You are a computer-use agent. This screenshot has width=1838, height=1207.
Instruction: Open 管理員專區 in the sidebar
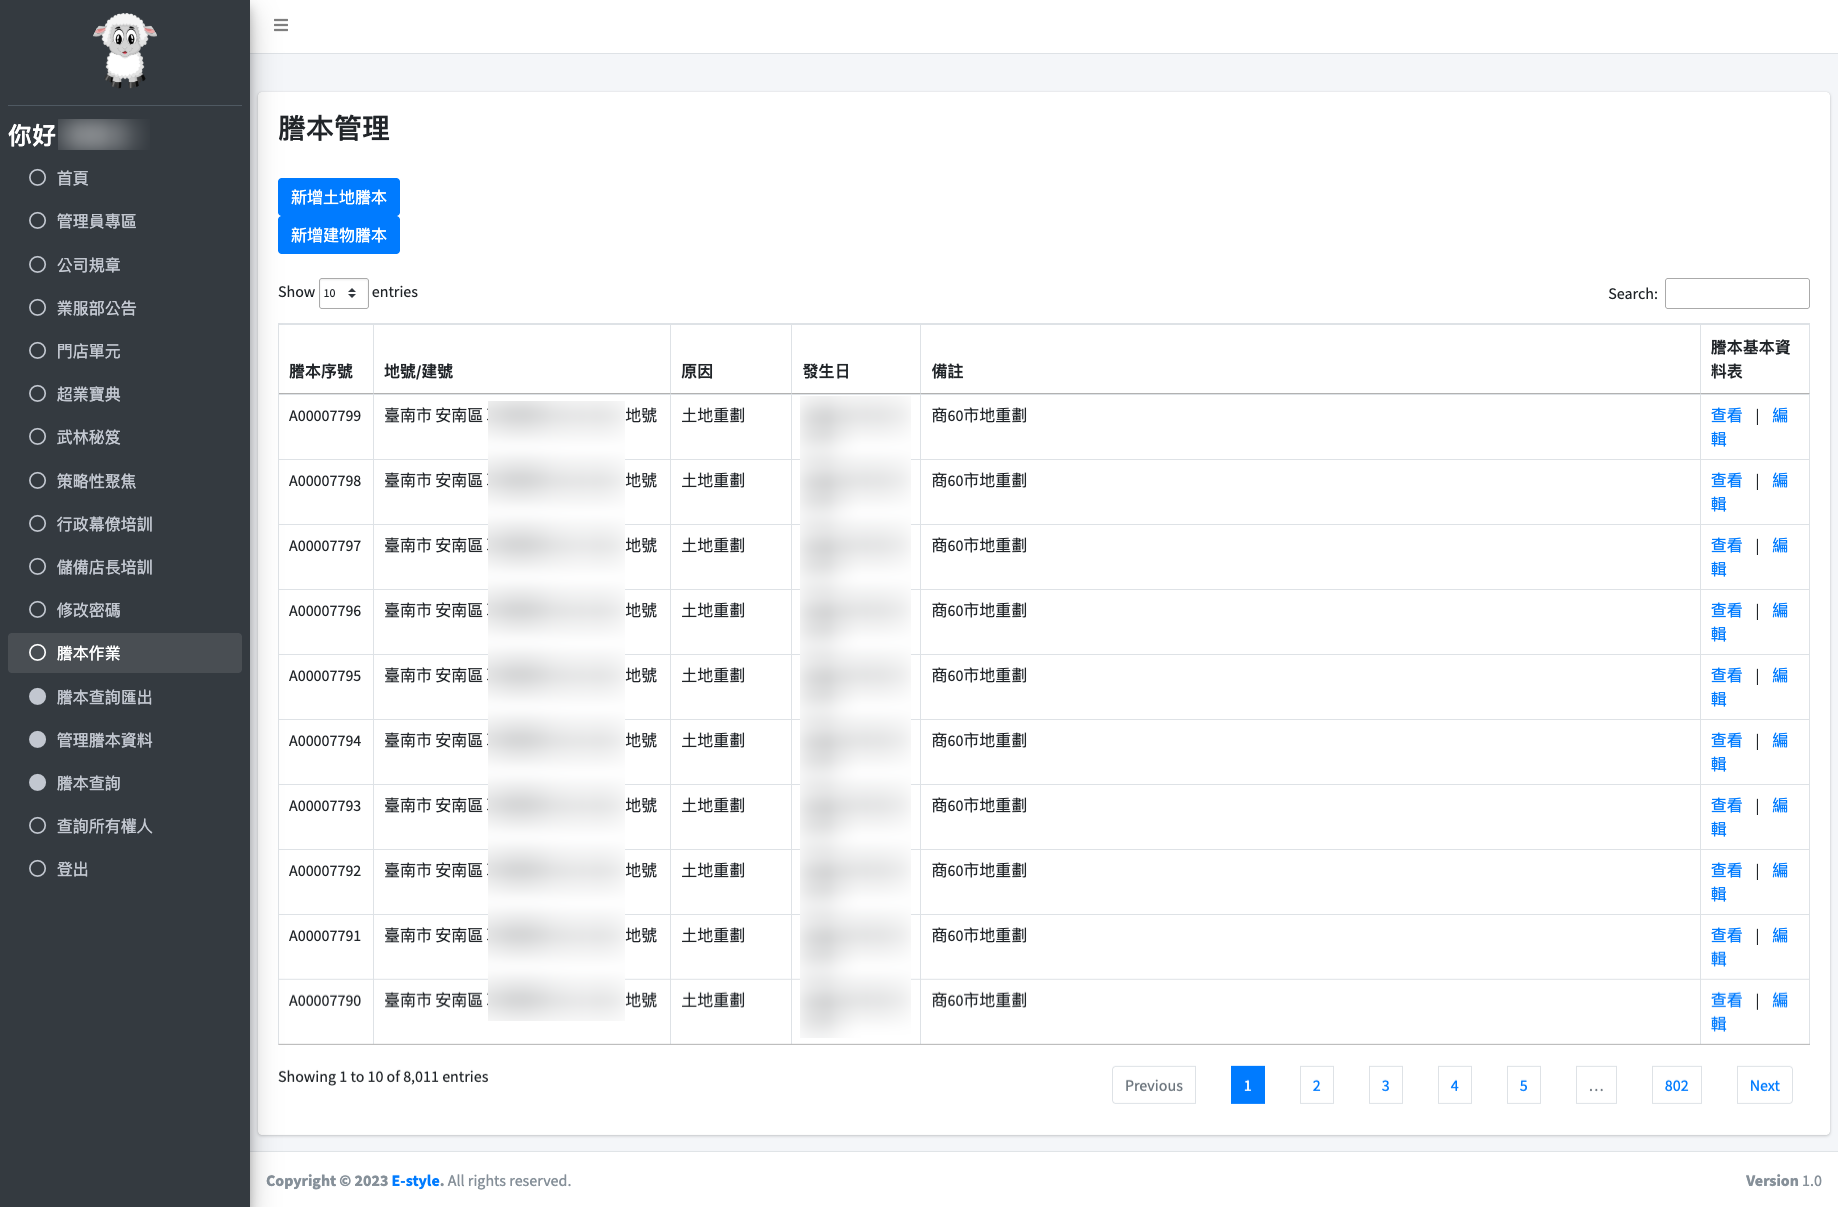(x=96, y=221)
